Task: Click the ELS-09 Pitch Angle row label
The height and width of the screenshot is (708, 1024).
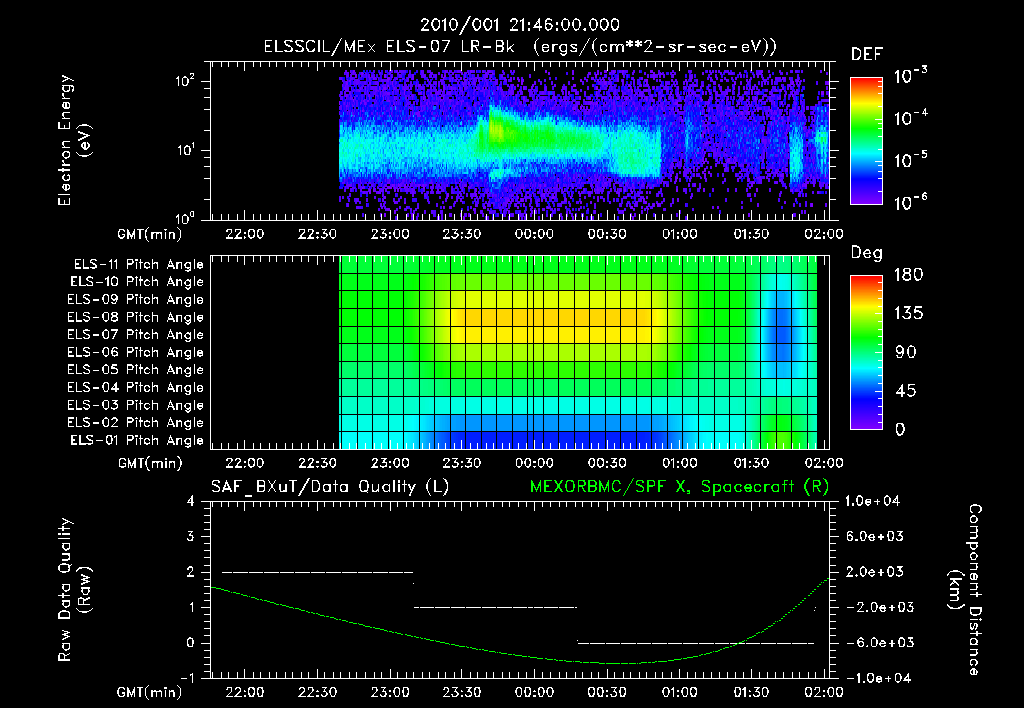Action: [x=135, y=300]
